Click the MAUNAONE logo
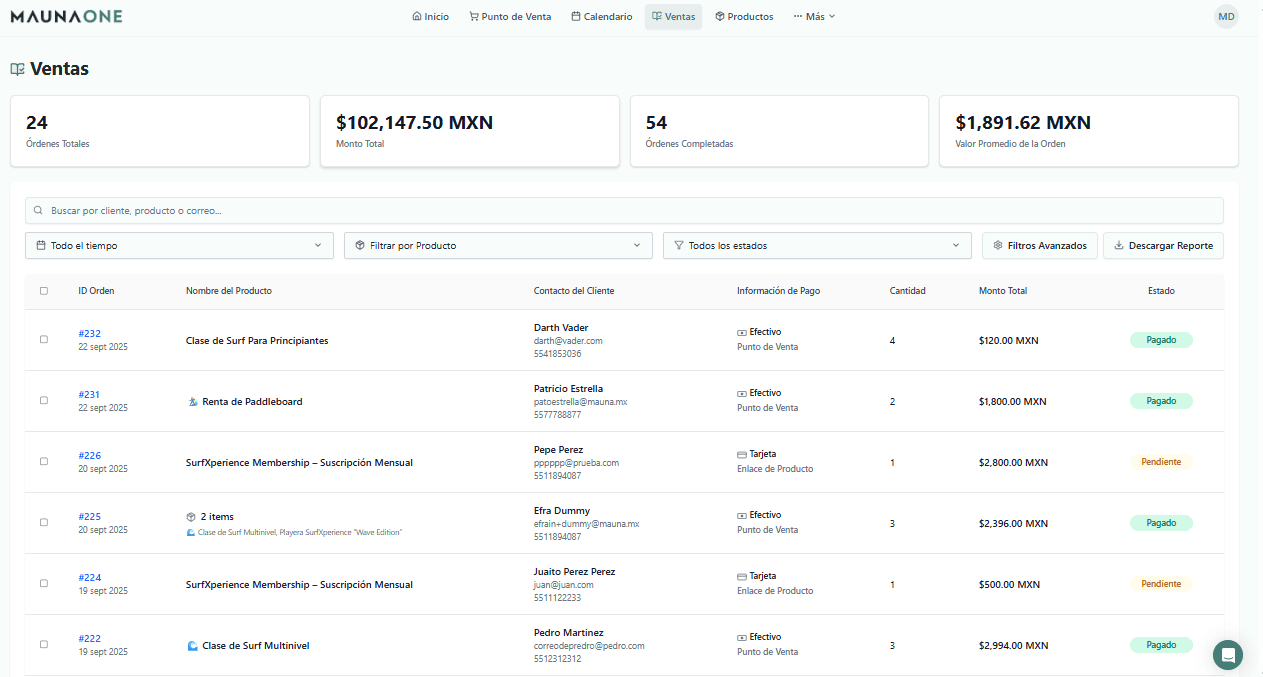 66,16
